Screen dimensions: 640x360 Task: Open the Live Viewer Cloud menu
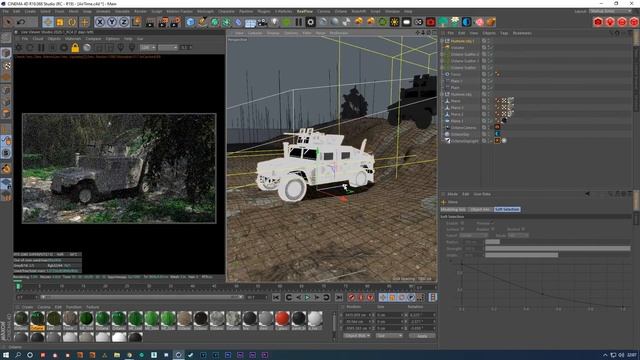[38, 39]
